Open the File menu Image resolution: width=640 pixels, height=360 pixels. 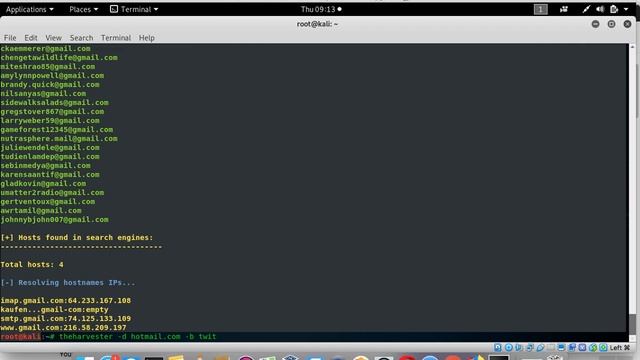10,38
